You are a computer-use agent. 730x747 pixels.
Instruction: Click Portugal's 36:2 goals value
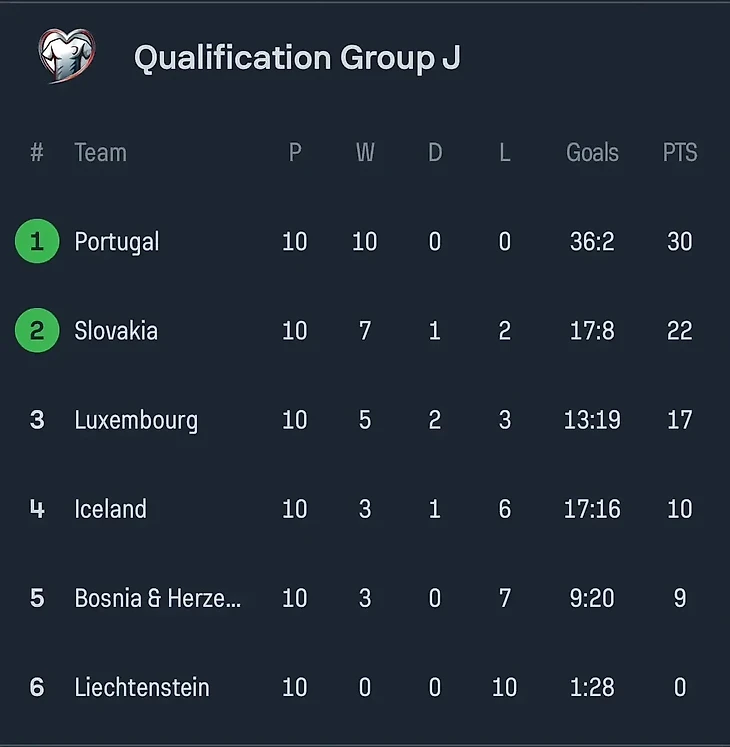pyautogui.click(x=592, y=242)
